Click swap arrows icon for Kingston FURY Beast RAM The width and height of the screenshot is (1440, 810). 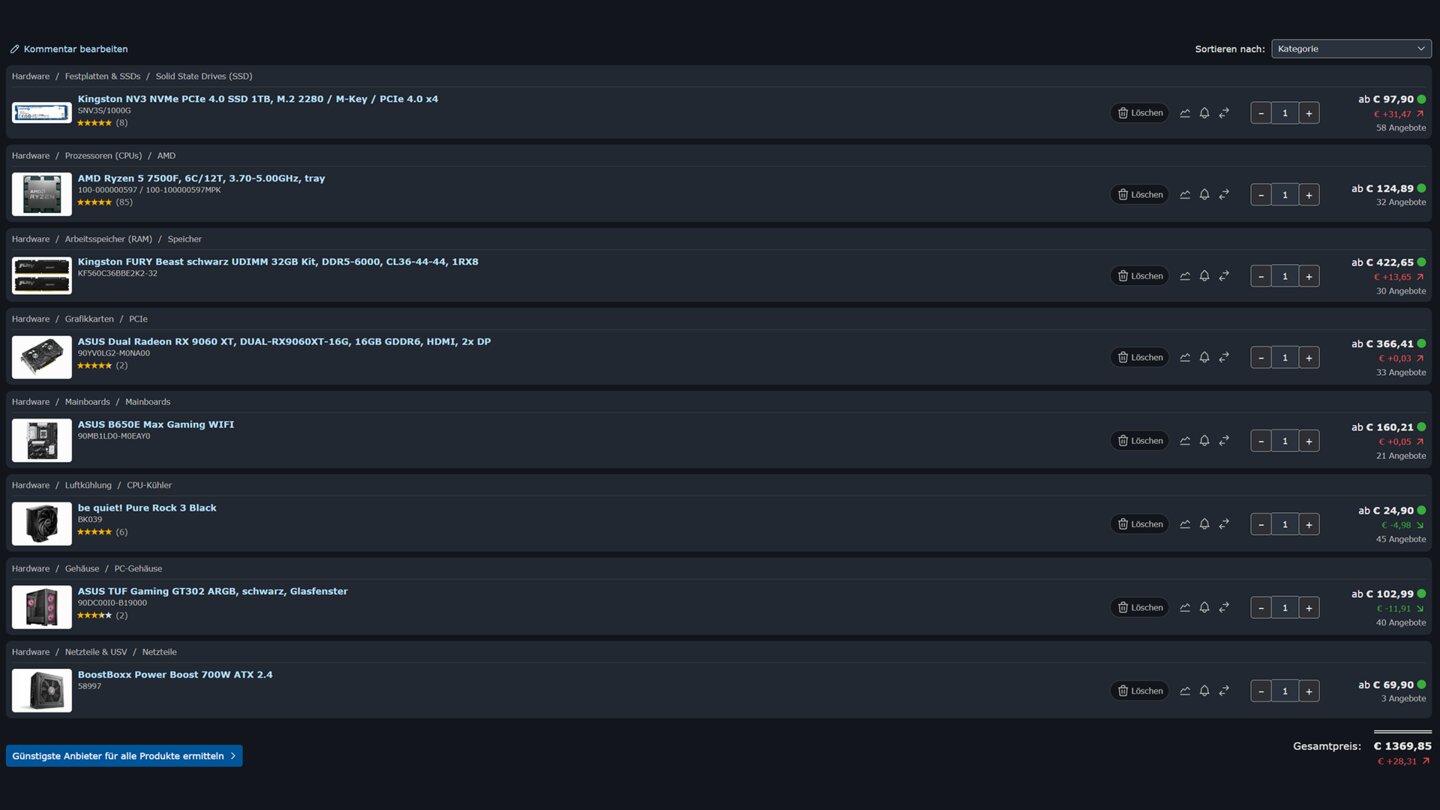[x=1224, y=276]
